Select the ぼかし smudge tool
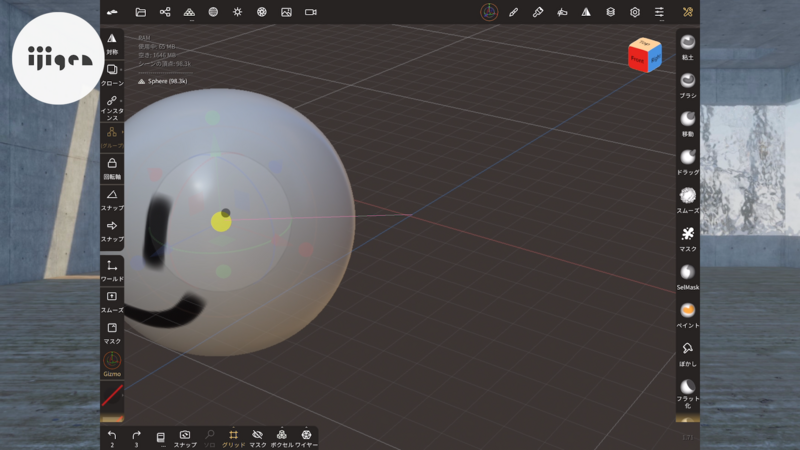The width and height of the screenshot is (800, 450). coord(688,354)
